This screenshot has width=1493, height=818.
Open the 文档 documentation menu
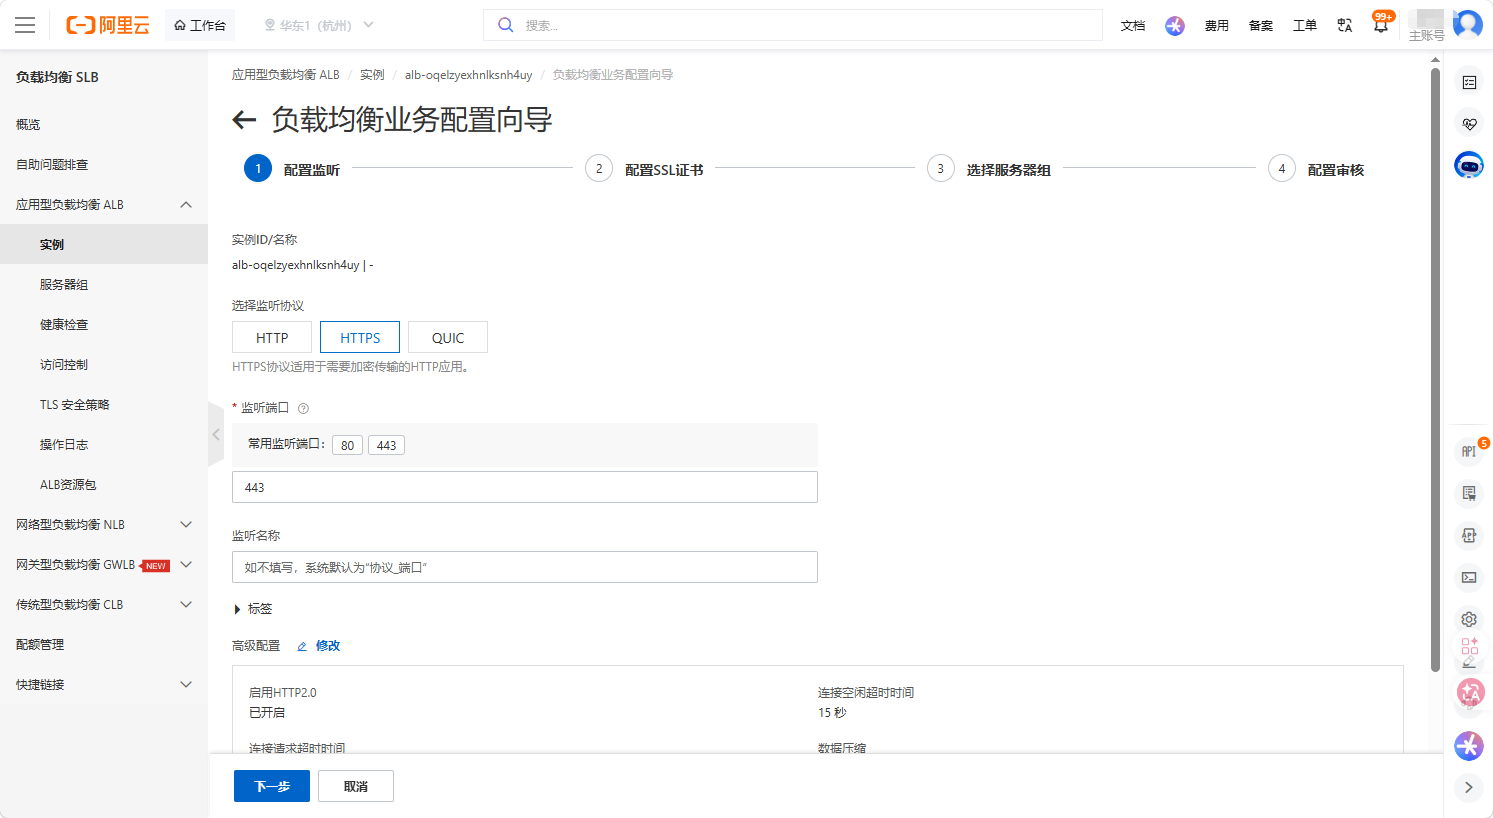coord(1133,25)
